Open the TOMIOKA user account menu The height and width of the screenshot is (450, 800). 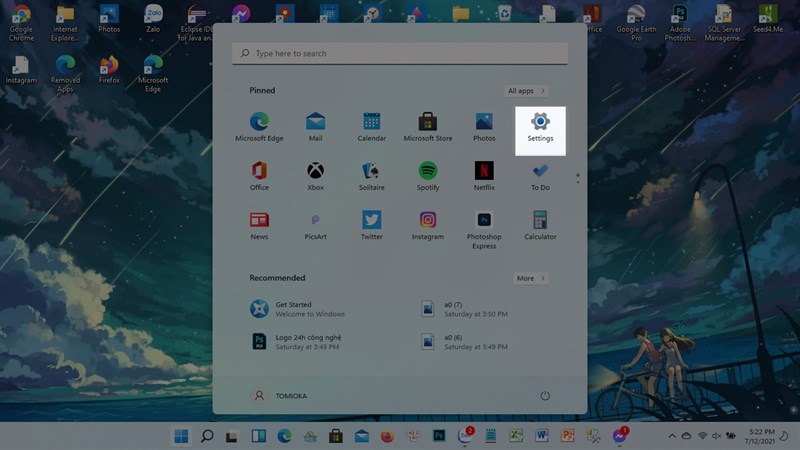point(279,395)
